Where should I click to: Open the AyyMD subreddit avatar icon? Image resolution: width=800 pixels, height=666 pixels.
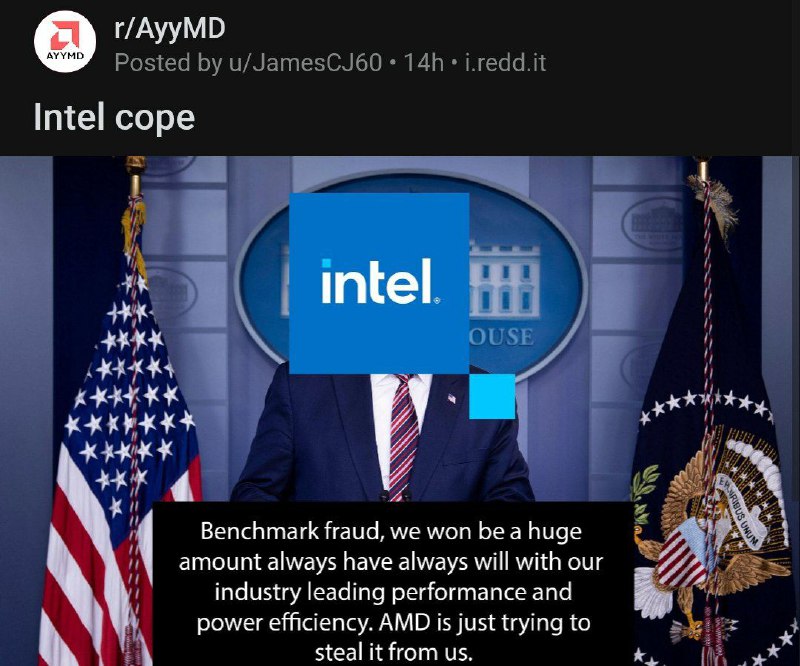(65, 42)
